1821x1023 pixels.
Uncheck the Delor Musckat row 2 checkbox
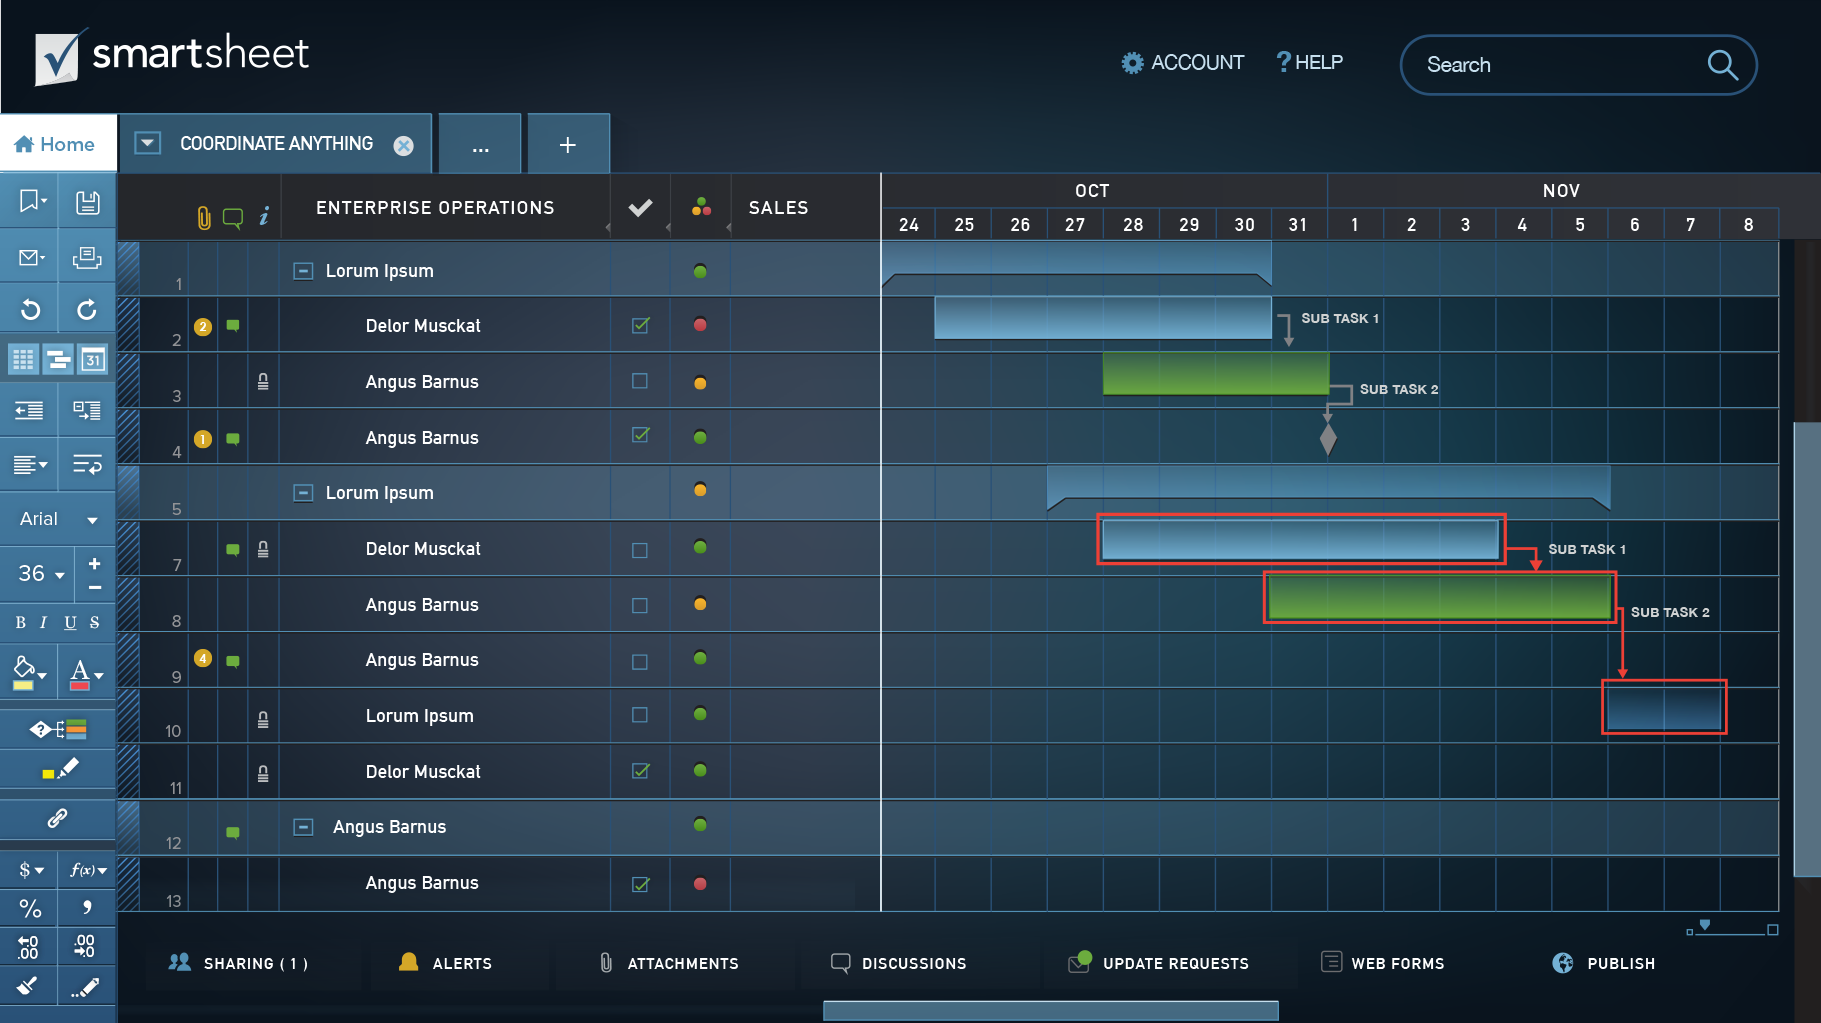640,325
